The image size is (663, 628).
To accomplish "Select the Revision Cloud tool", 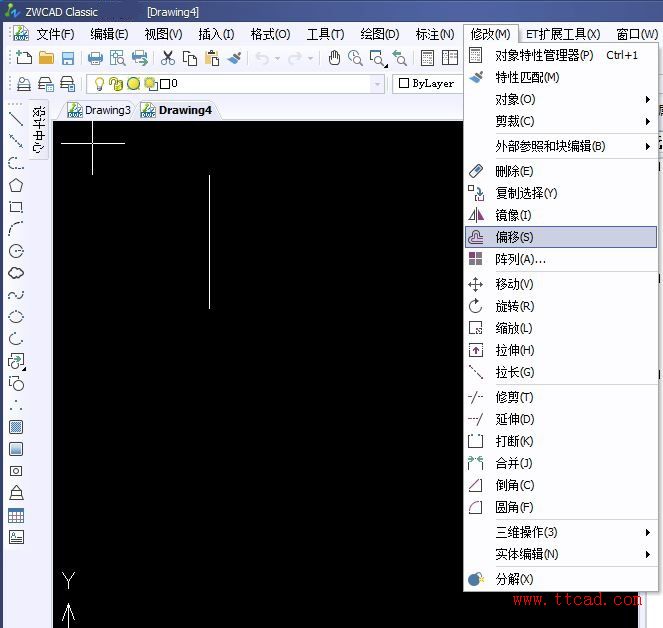I will point(16,273).
